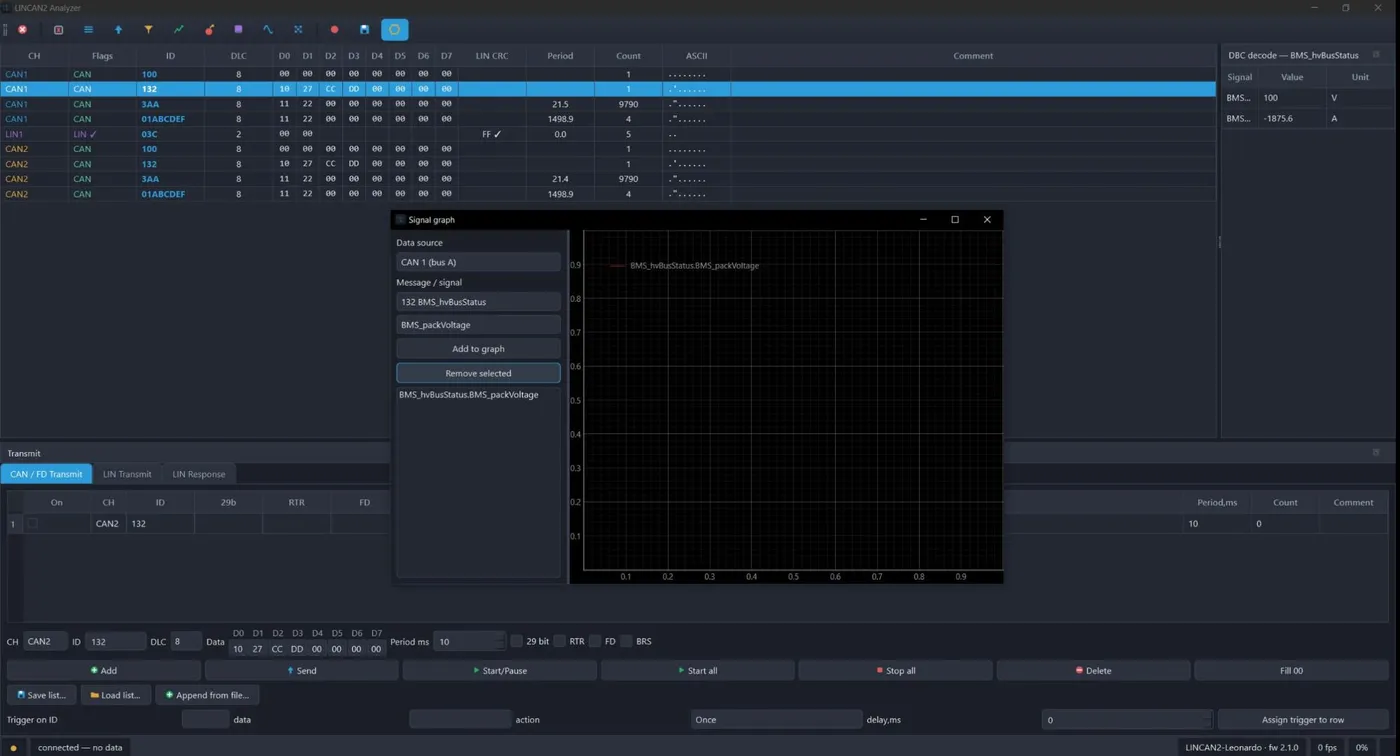Click the ID column header in trace table
The width and height of the screenshot is (1400, 756).
170,55
